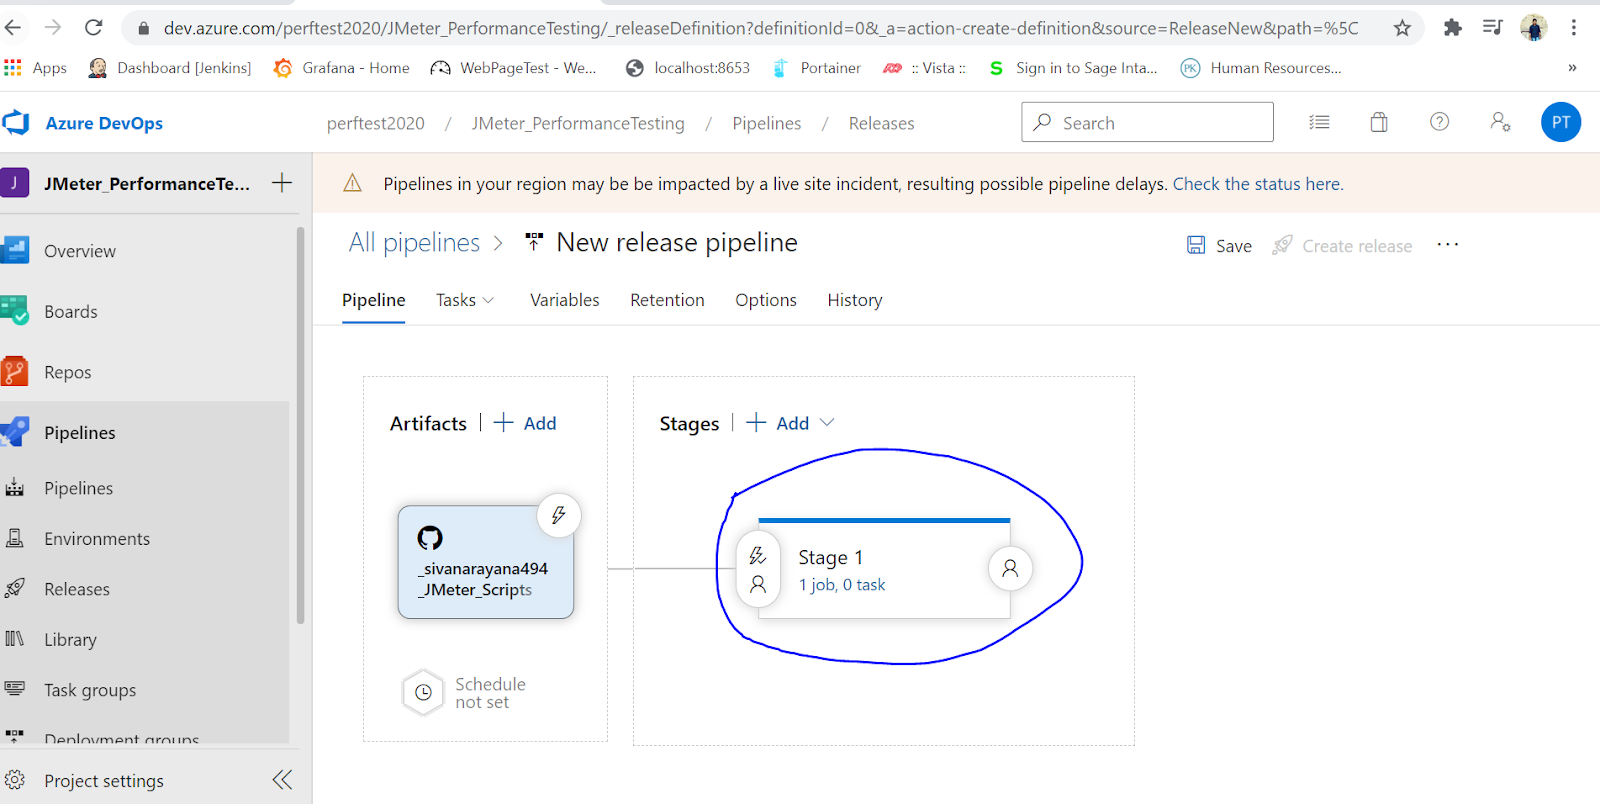Save the release pipeline
Viewport: 1600px width, 804px height.
point(1219,246)
